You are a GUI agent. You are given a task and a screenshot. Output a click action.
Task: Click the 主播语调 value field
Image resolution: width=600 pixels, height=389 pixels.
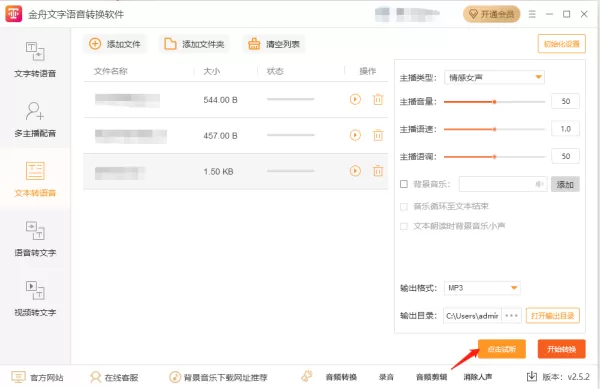[565, 156]
